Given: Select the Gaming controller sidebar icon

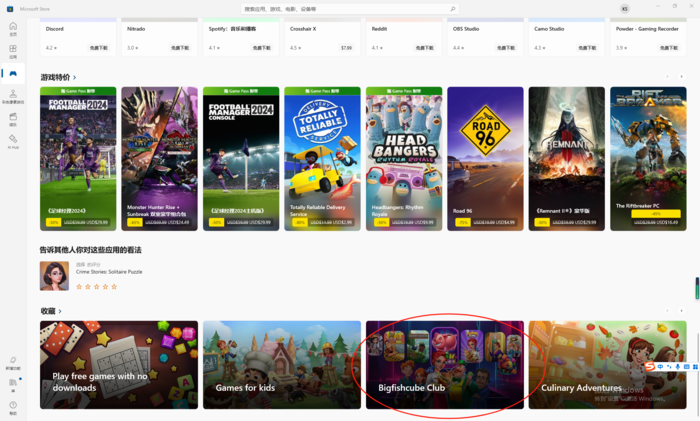Looking at the screenshot, I should pos(13,74).
